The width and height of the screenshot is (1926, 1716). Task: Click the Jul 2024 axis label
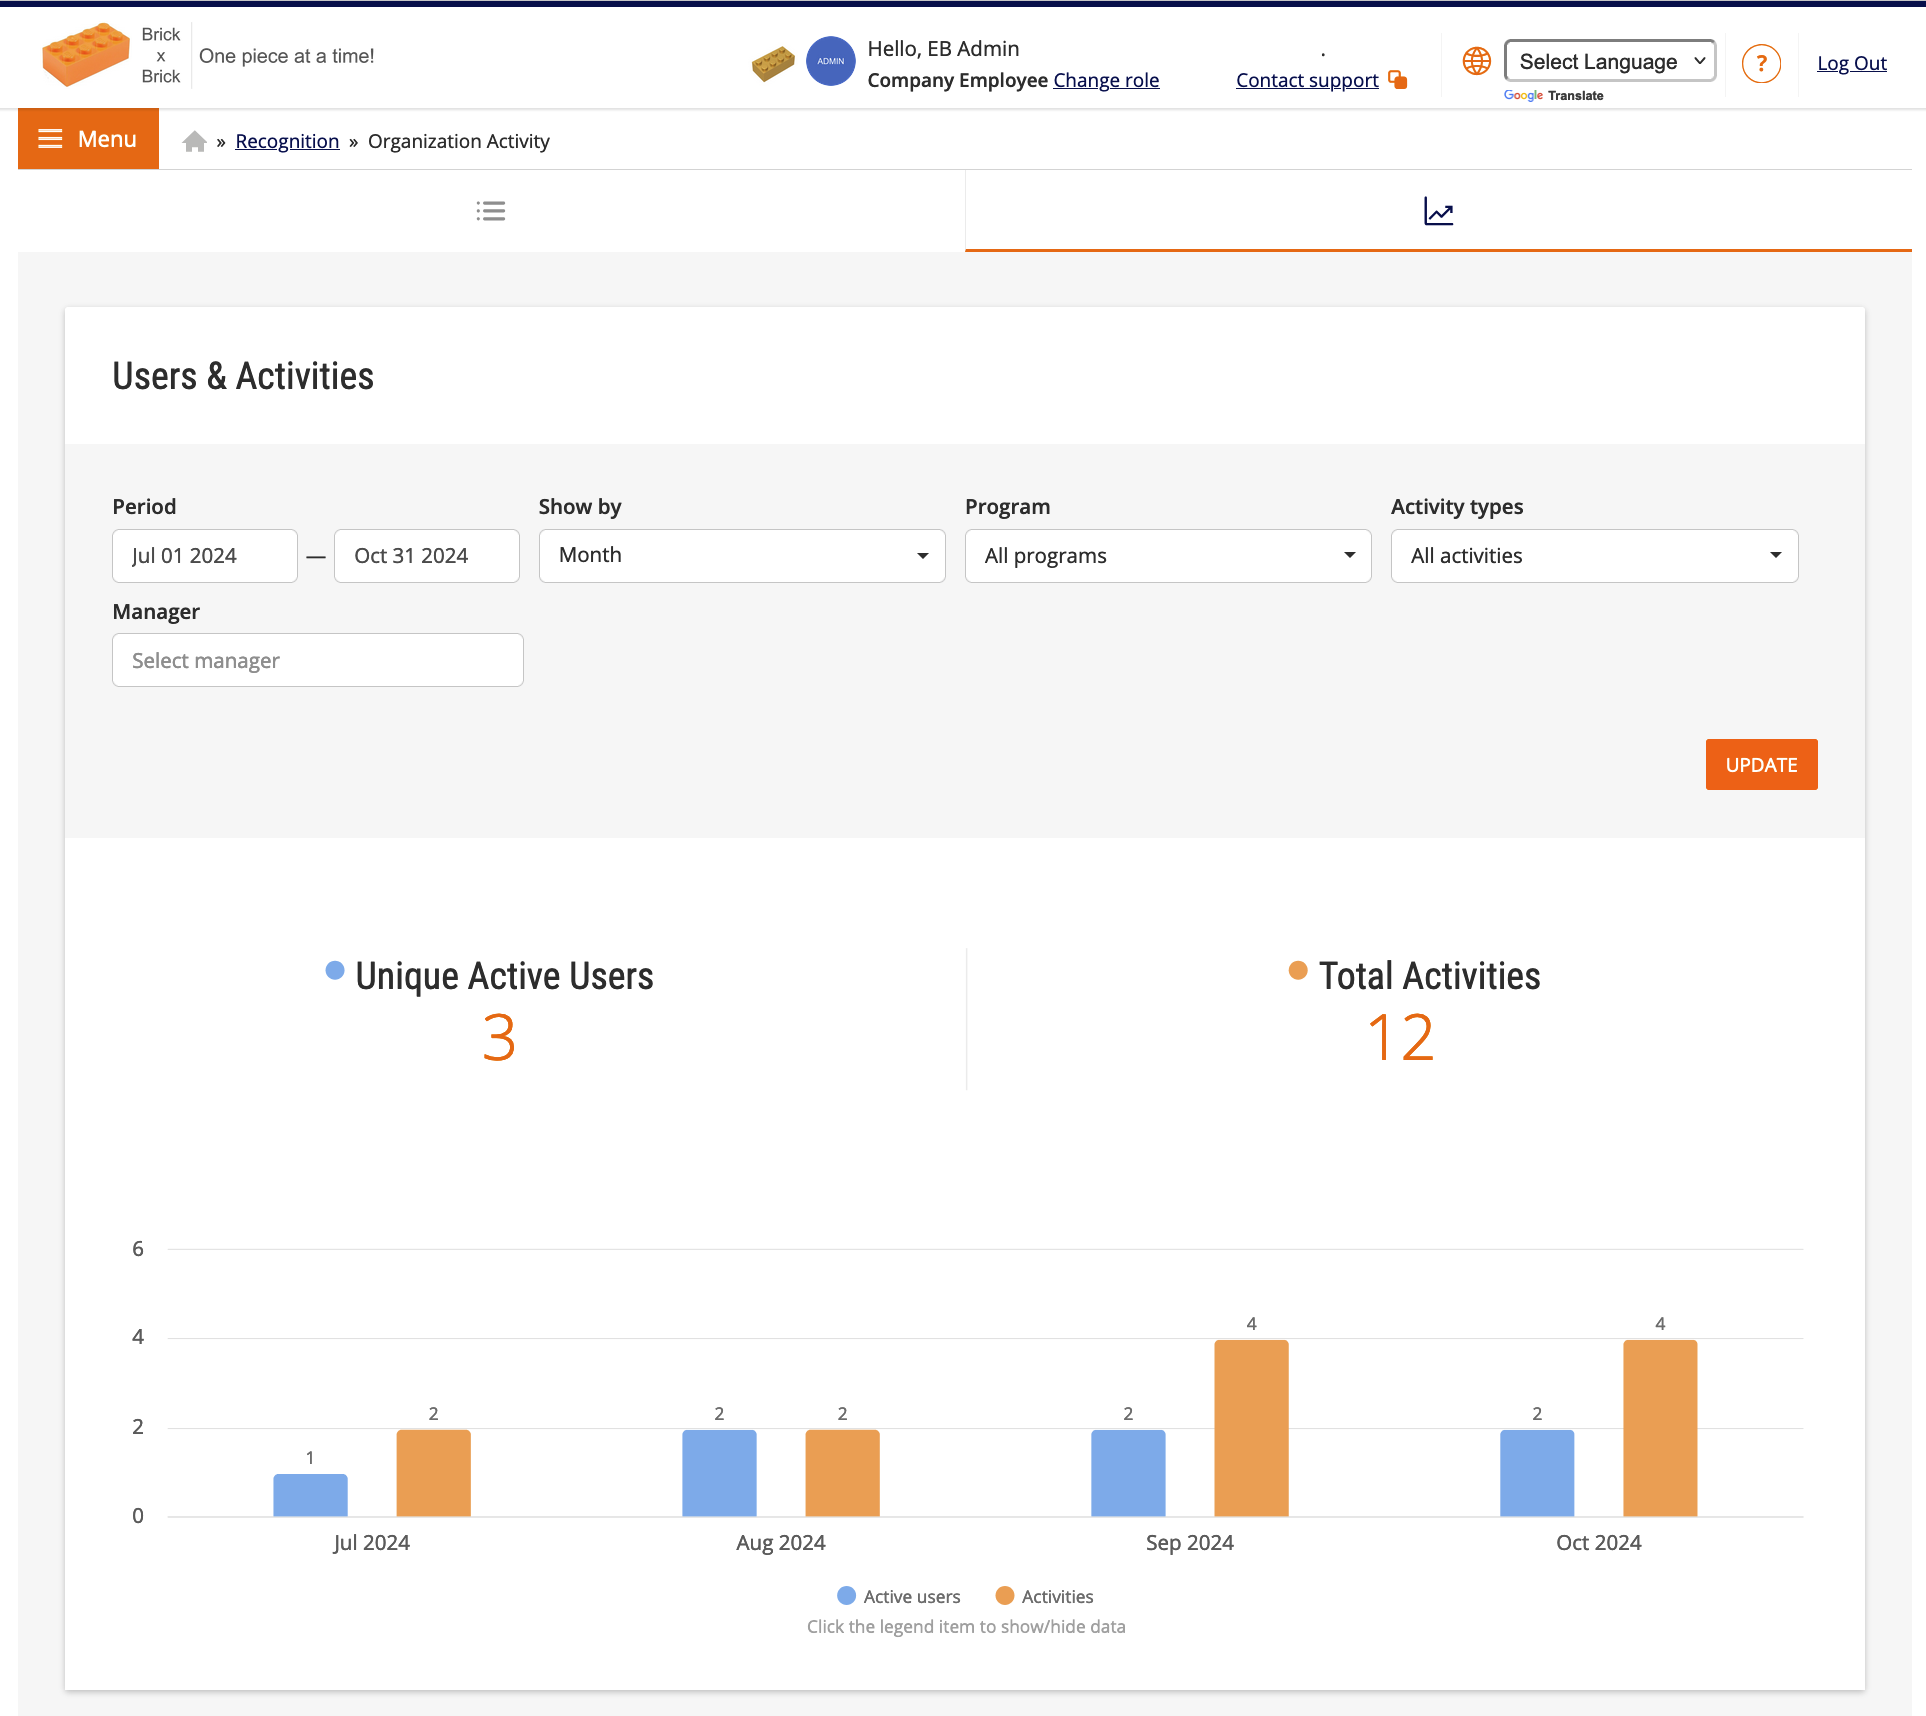pyautogui.click(x=371, y=1543)
